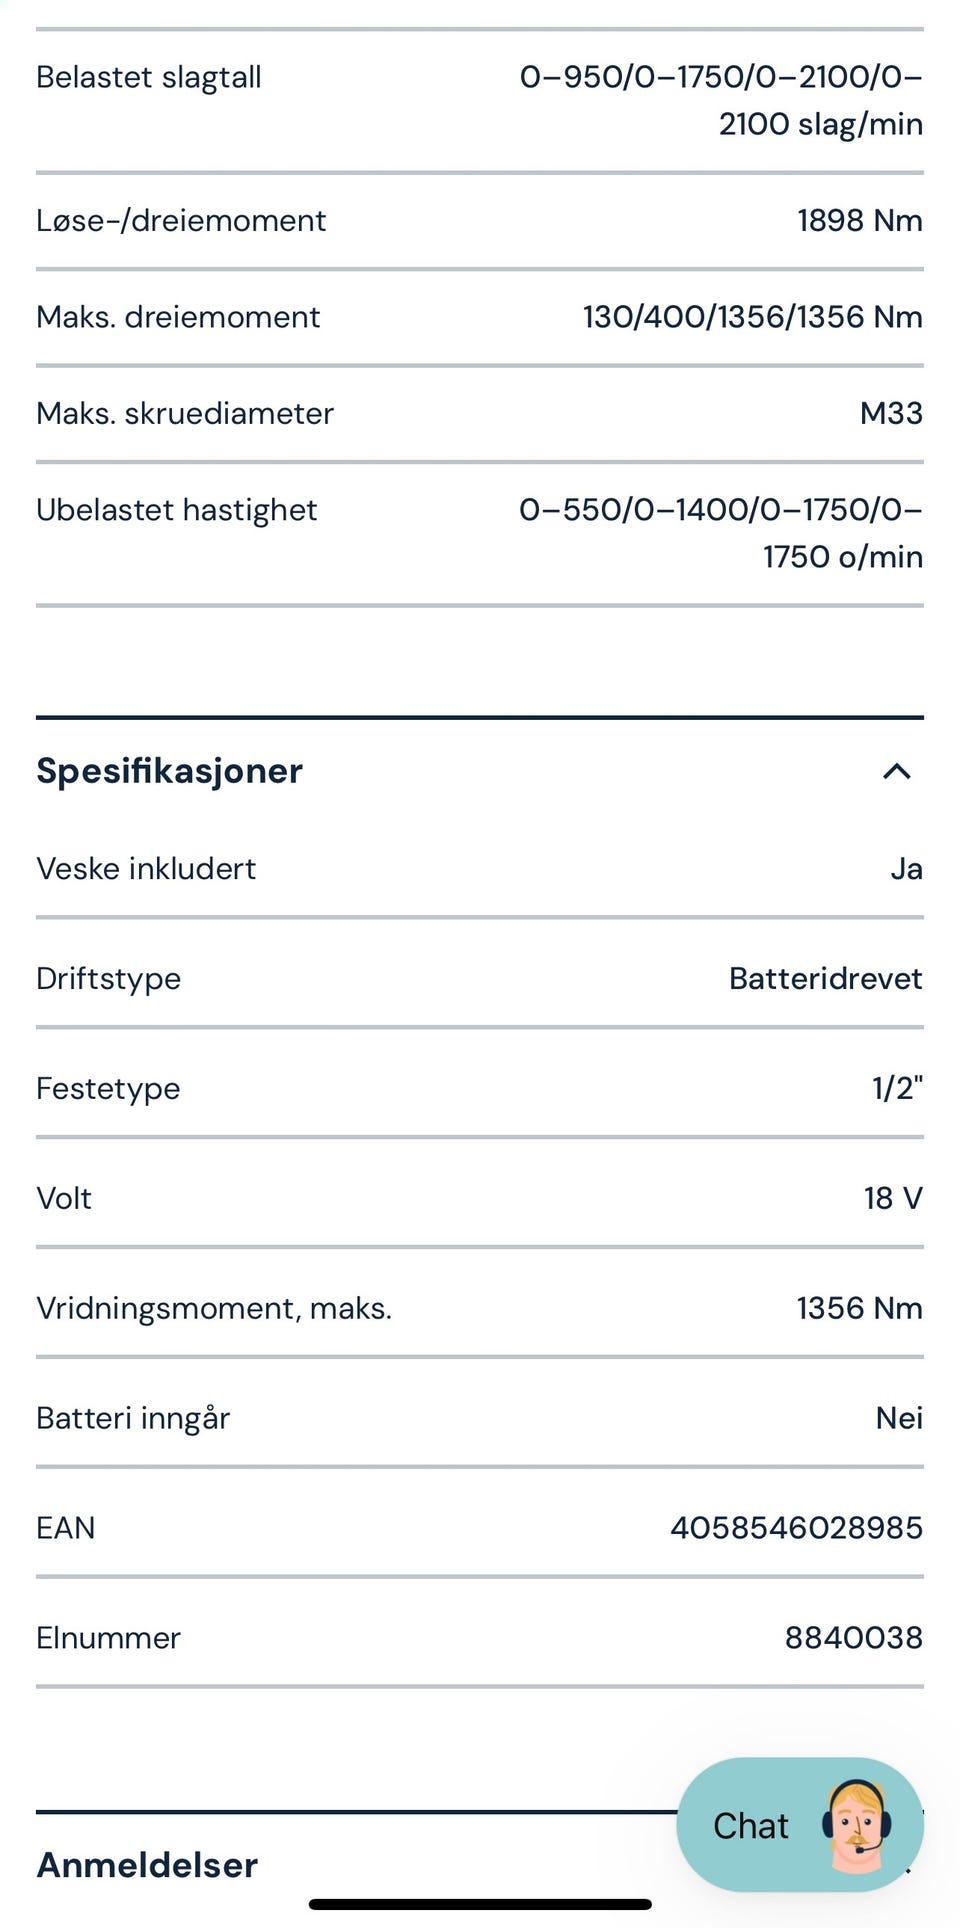Select the EAN number 4058546028985
Viewport: 960px width, 1928px height.
(x=796, y=1528)
